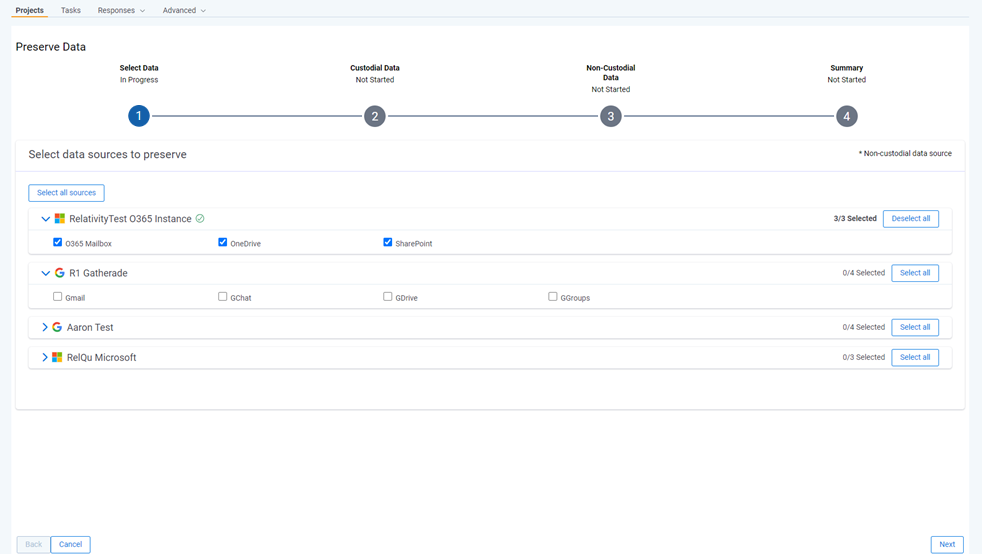Screen dimensions: 982x554
Task: Click the Next button
Action: click(947, 545)
